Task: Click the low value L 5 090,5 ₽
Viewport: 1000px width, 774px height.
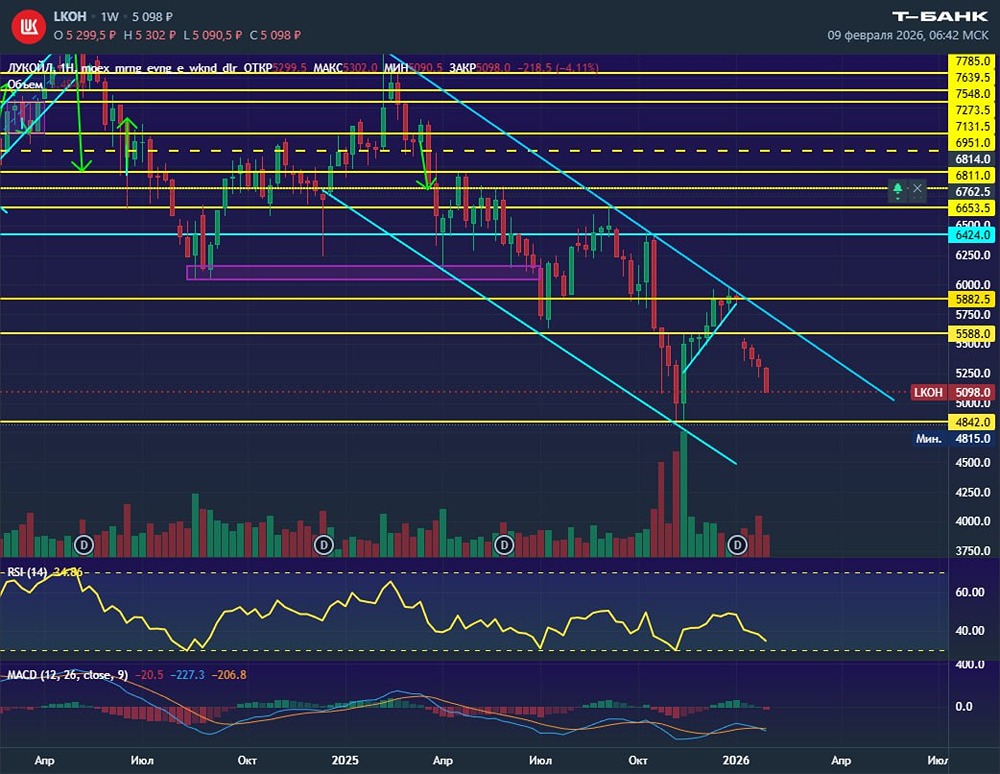Action: pyautogui.click(x=212, y=35)
